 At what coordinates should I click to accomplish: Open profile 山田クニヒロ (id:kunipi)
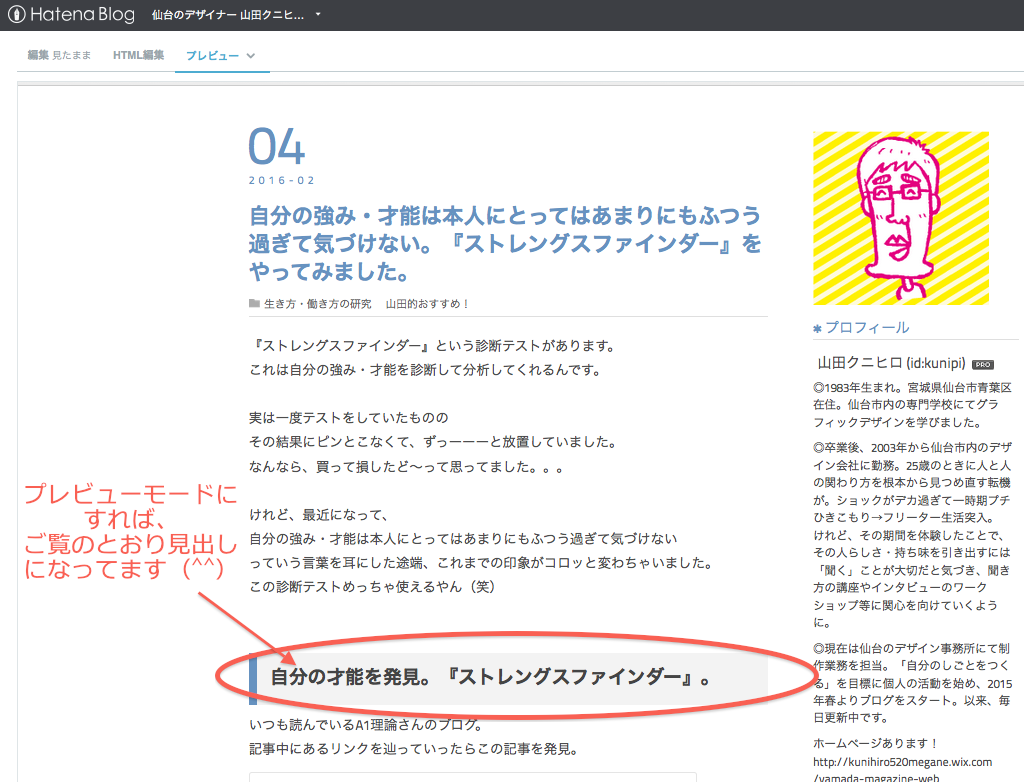click(x=891, y=363)
